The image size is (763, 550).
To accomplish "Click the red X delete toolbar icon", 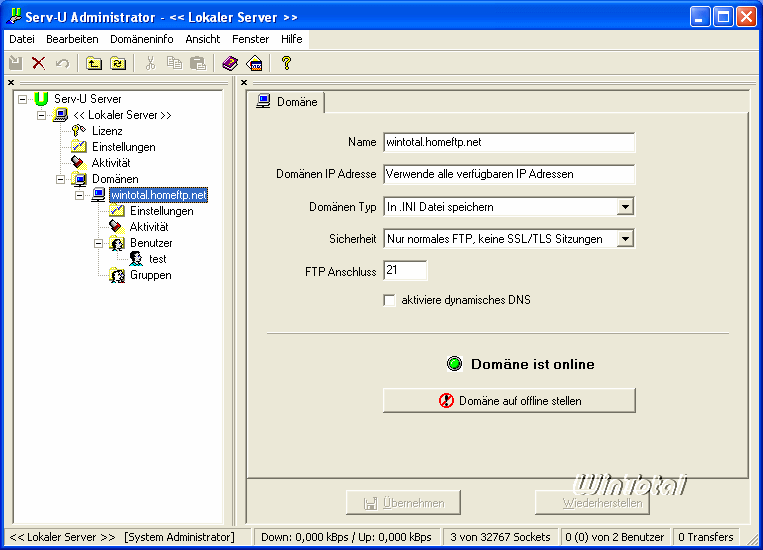I will click(x=38, y=63).
